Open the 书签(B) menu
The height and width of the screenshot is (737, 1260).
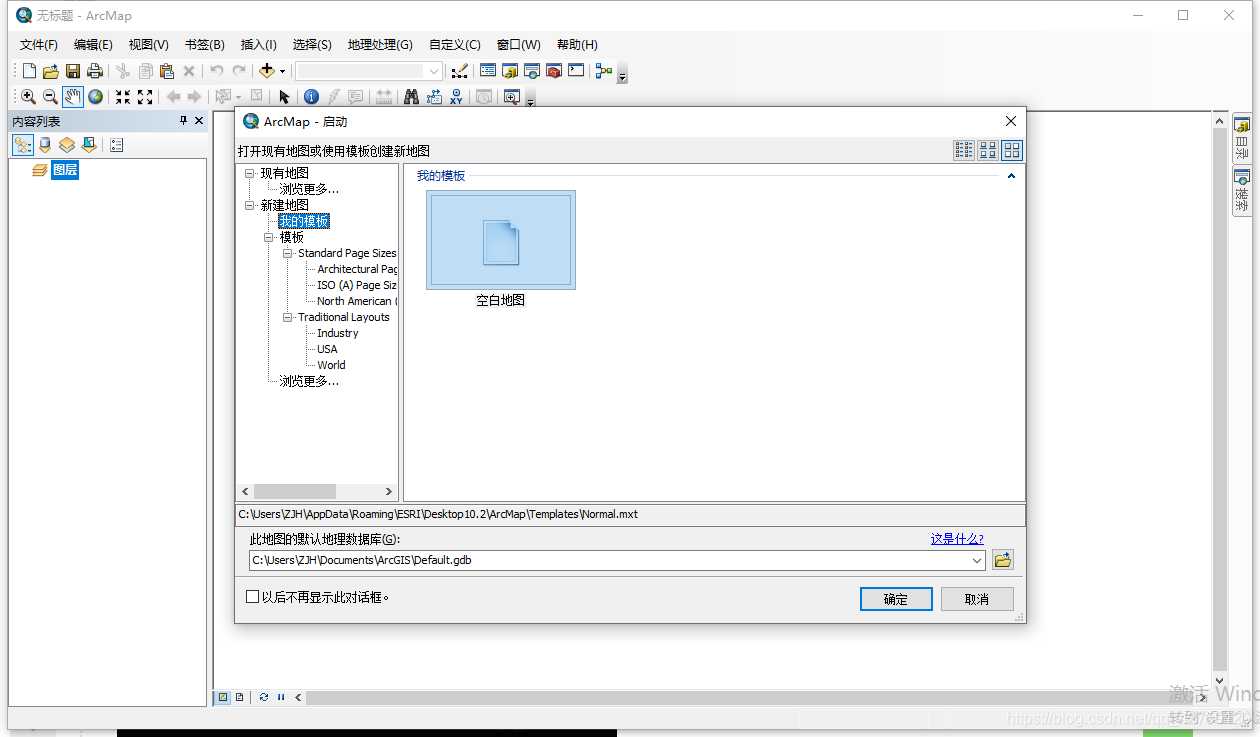coord(204,45)
